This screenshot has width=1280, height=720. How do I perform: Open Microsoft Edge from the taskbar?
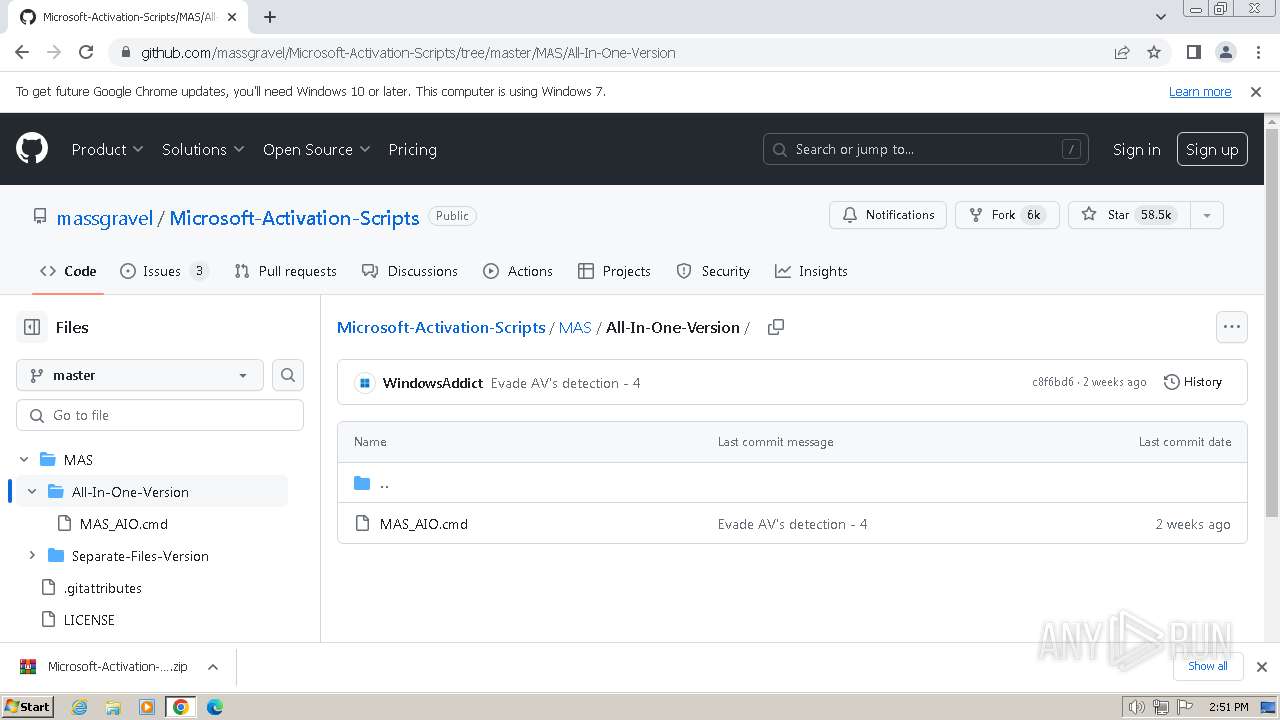(215, 707)
